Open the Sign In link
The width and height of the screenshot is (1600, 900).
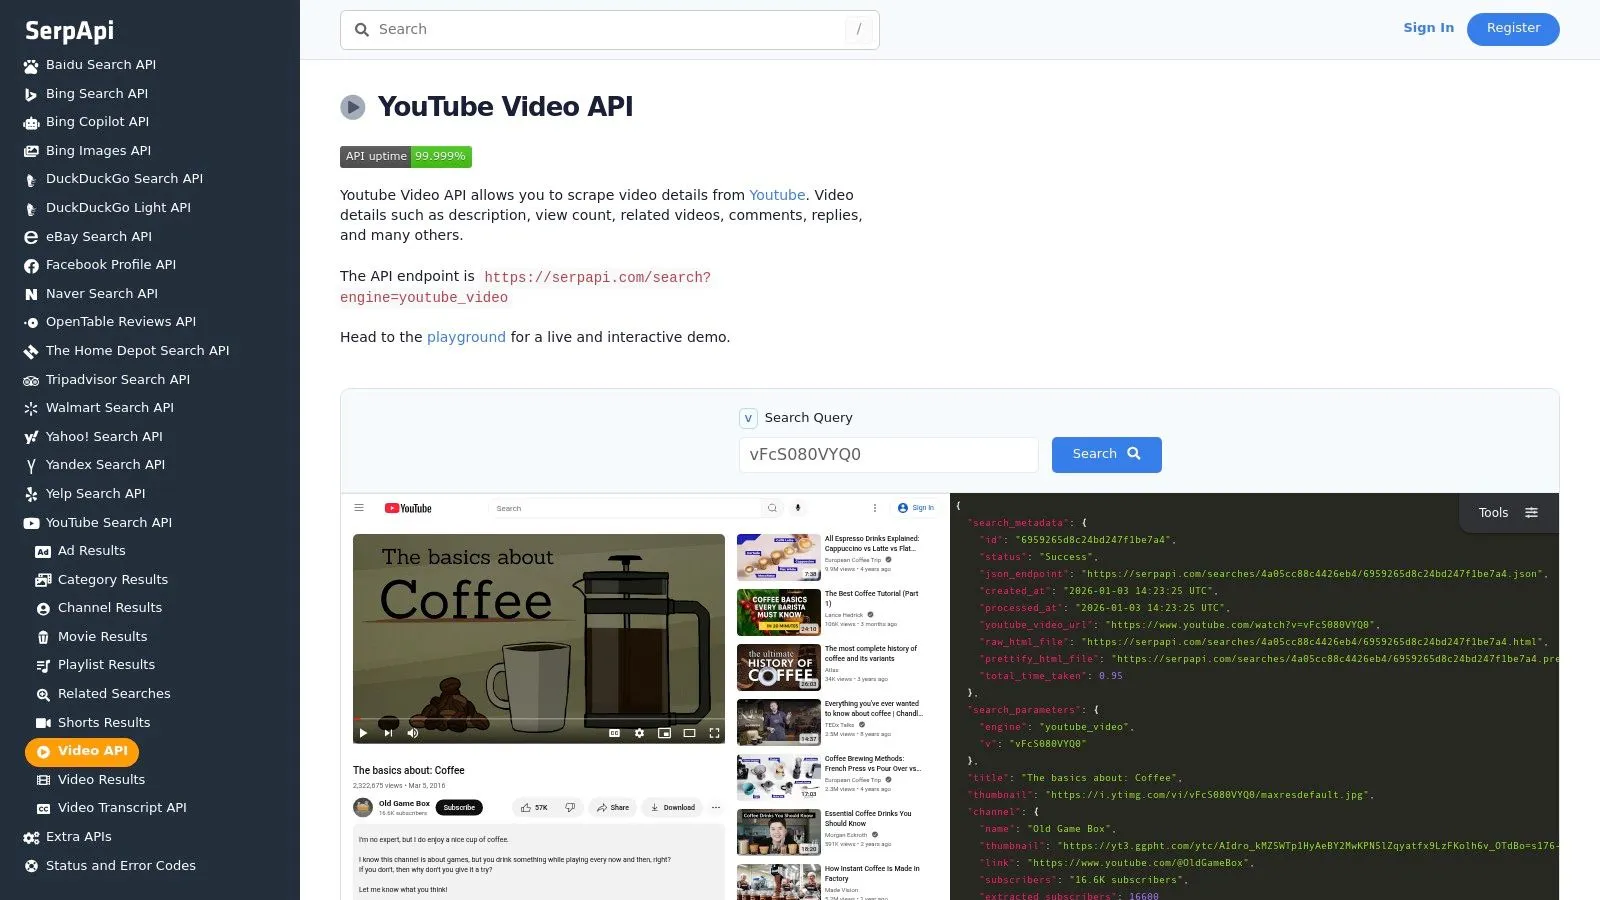pos(1428,28)
